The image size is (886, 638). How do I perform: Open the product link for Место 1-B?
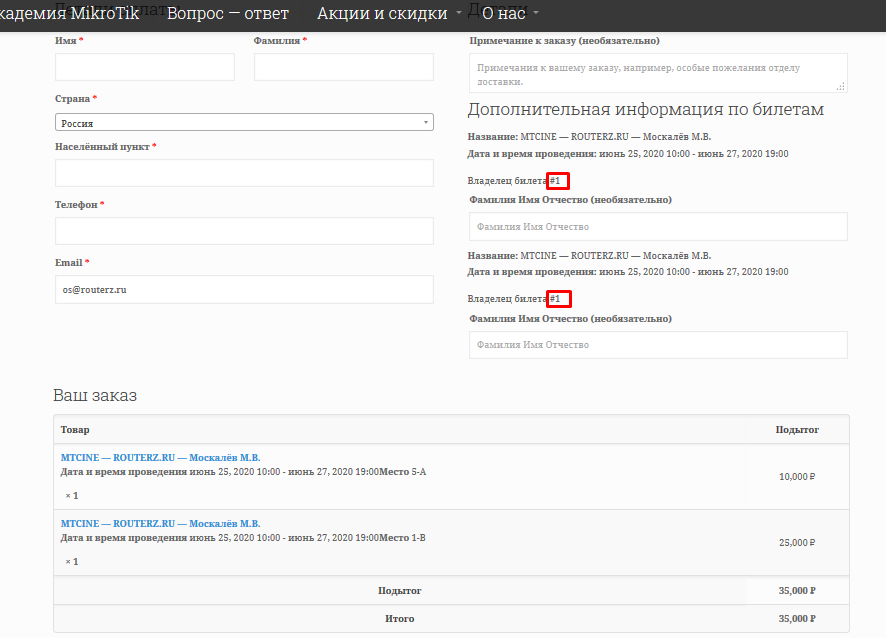(160, 523)
